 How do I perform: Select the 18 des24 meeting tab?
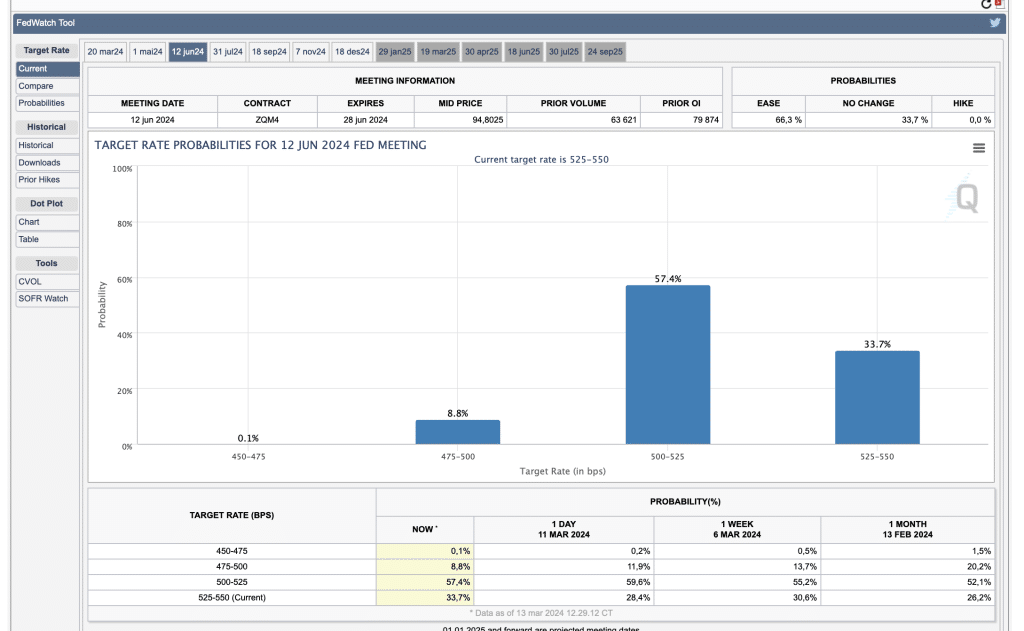pyautogui.click(x=352, y=52)
